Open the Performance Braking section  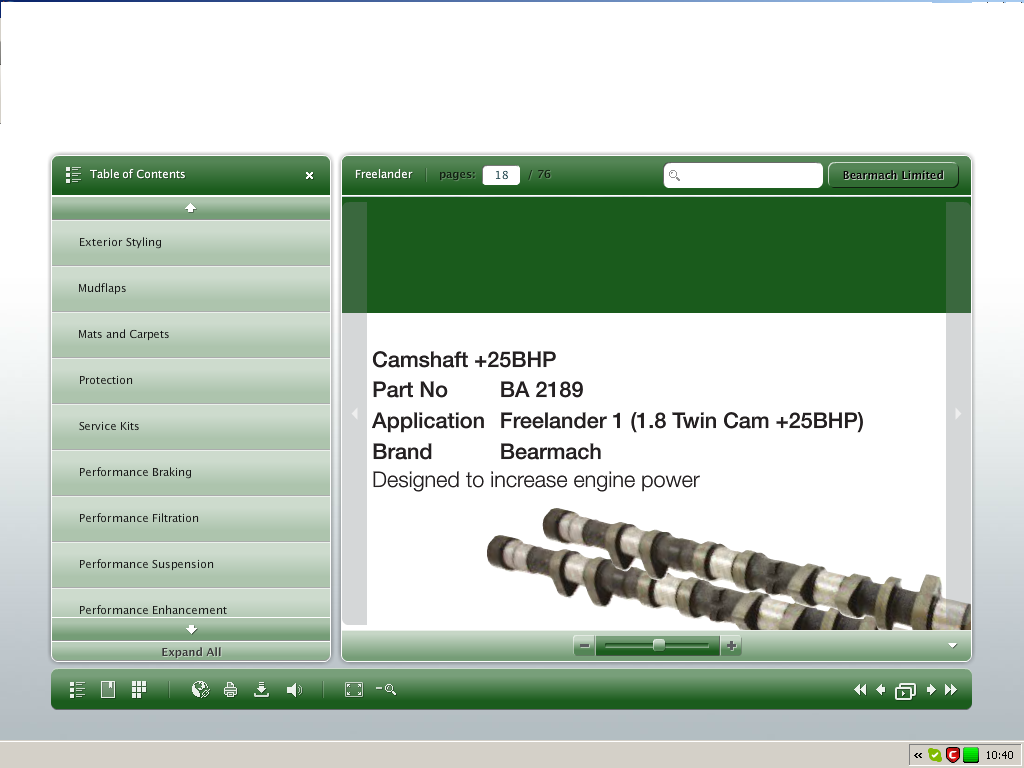point(191,473)
